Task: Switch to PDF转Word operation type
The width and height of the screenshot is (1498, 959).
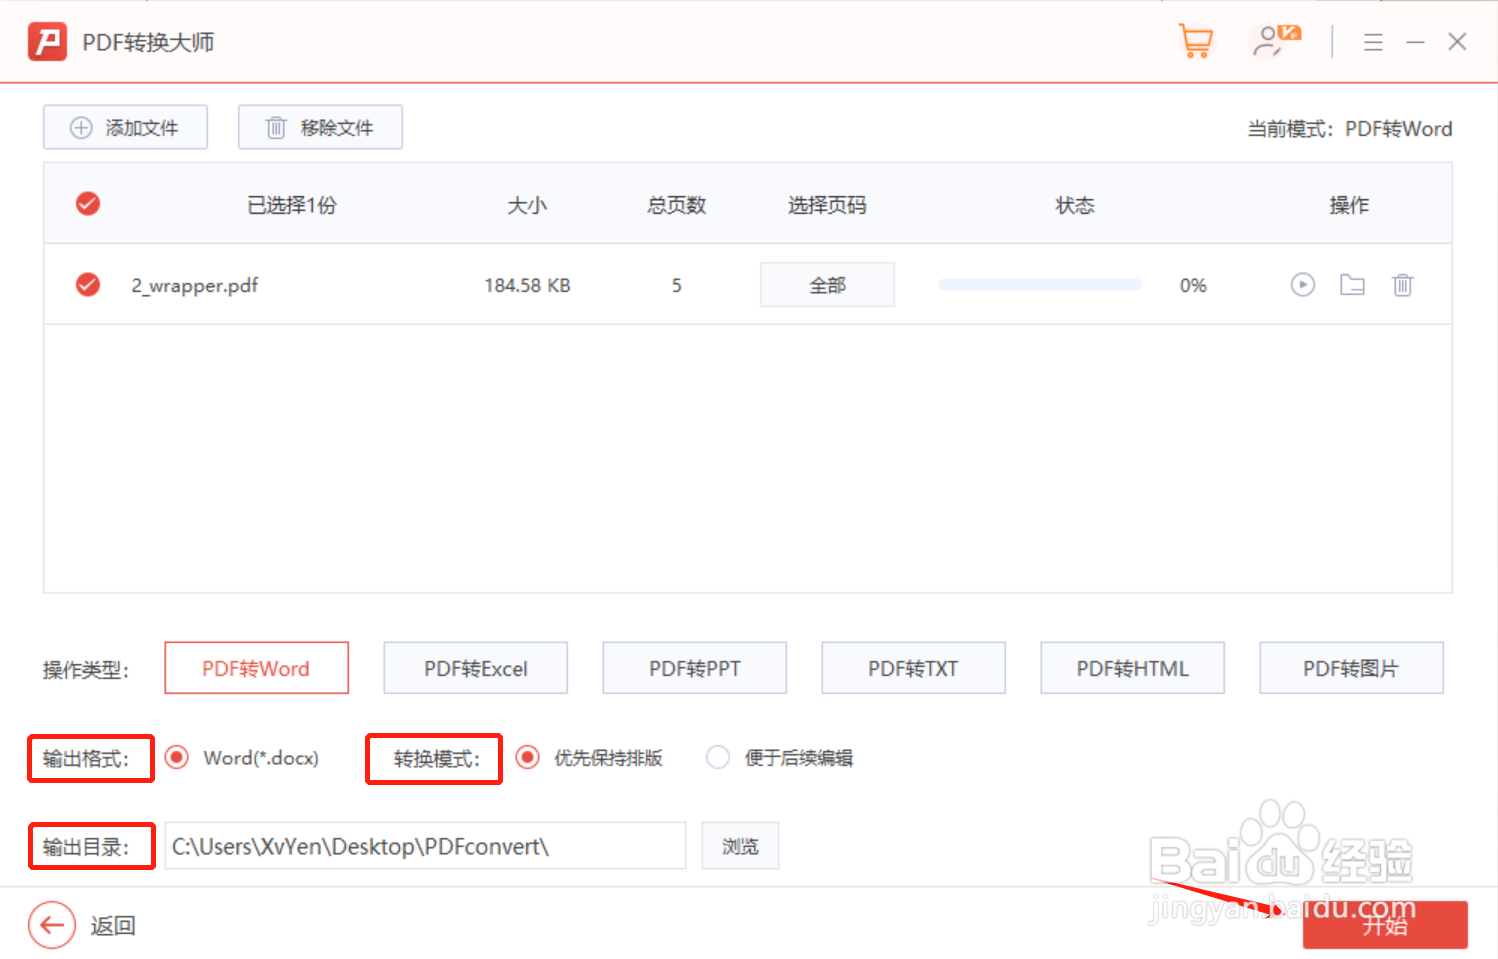Action: [256, 668]
